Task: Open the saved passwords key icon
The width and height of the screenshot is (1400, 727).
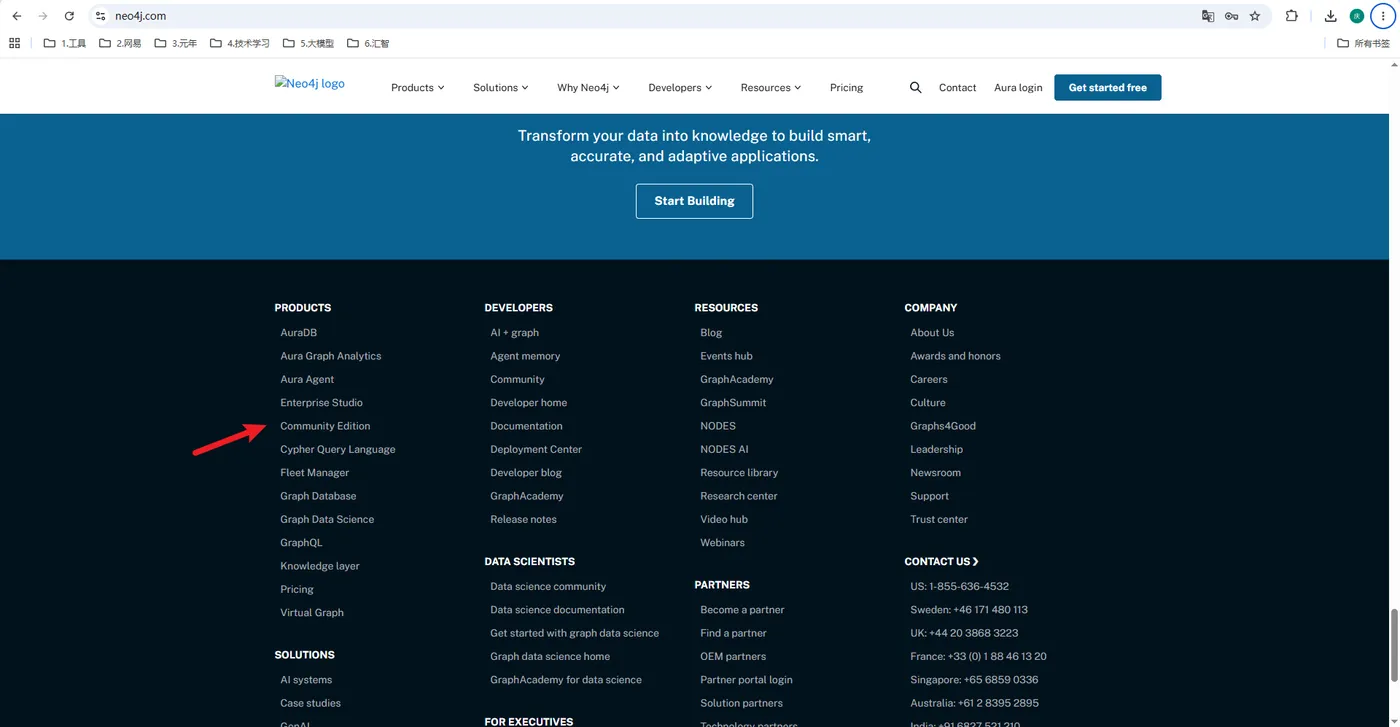Action: click(x=1231, y=16)
